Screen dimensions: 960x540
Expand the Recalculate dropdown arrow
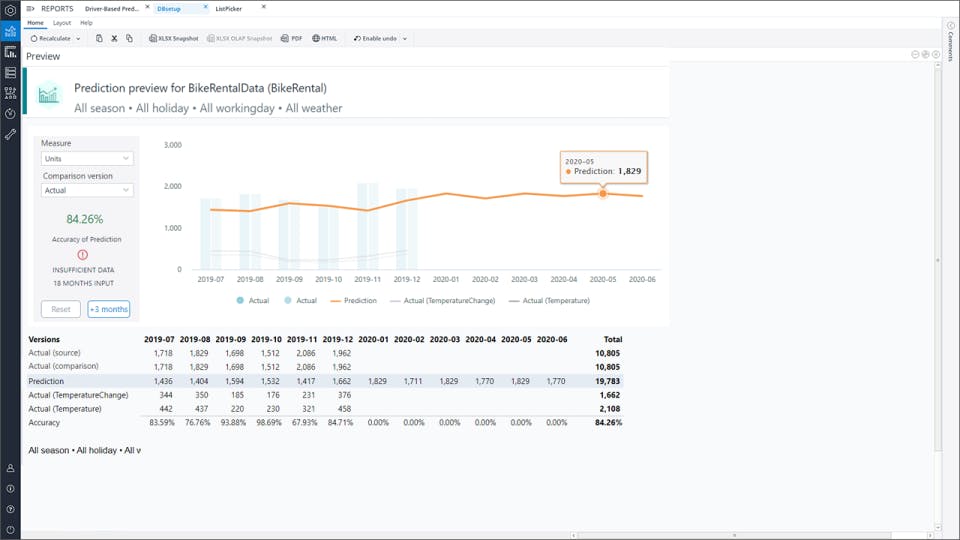(x=78, y=39)
